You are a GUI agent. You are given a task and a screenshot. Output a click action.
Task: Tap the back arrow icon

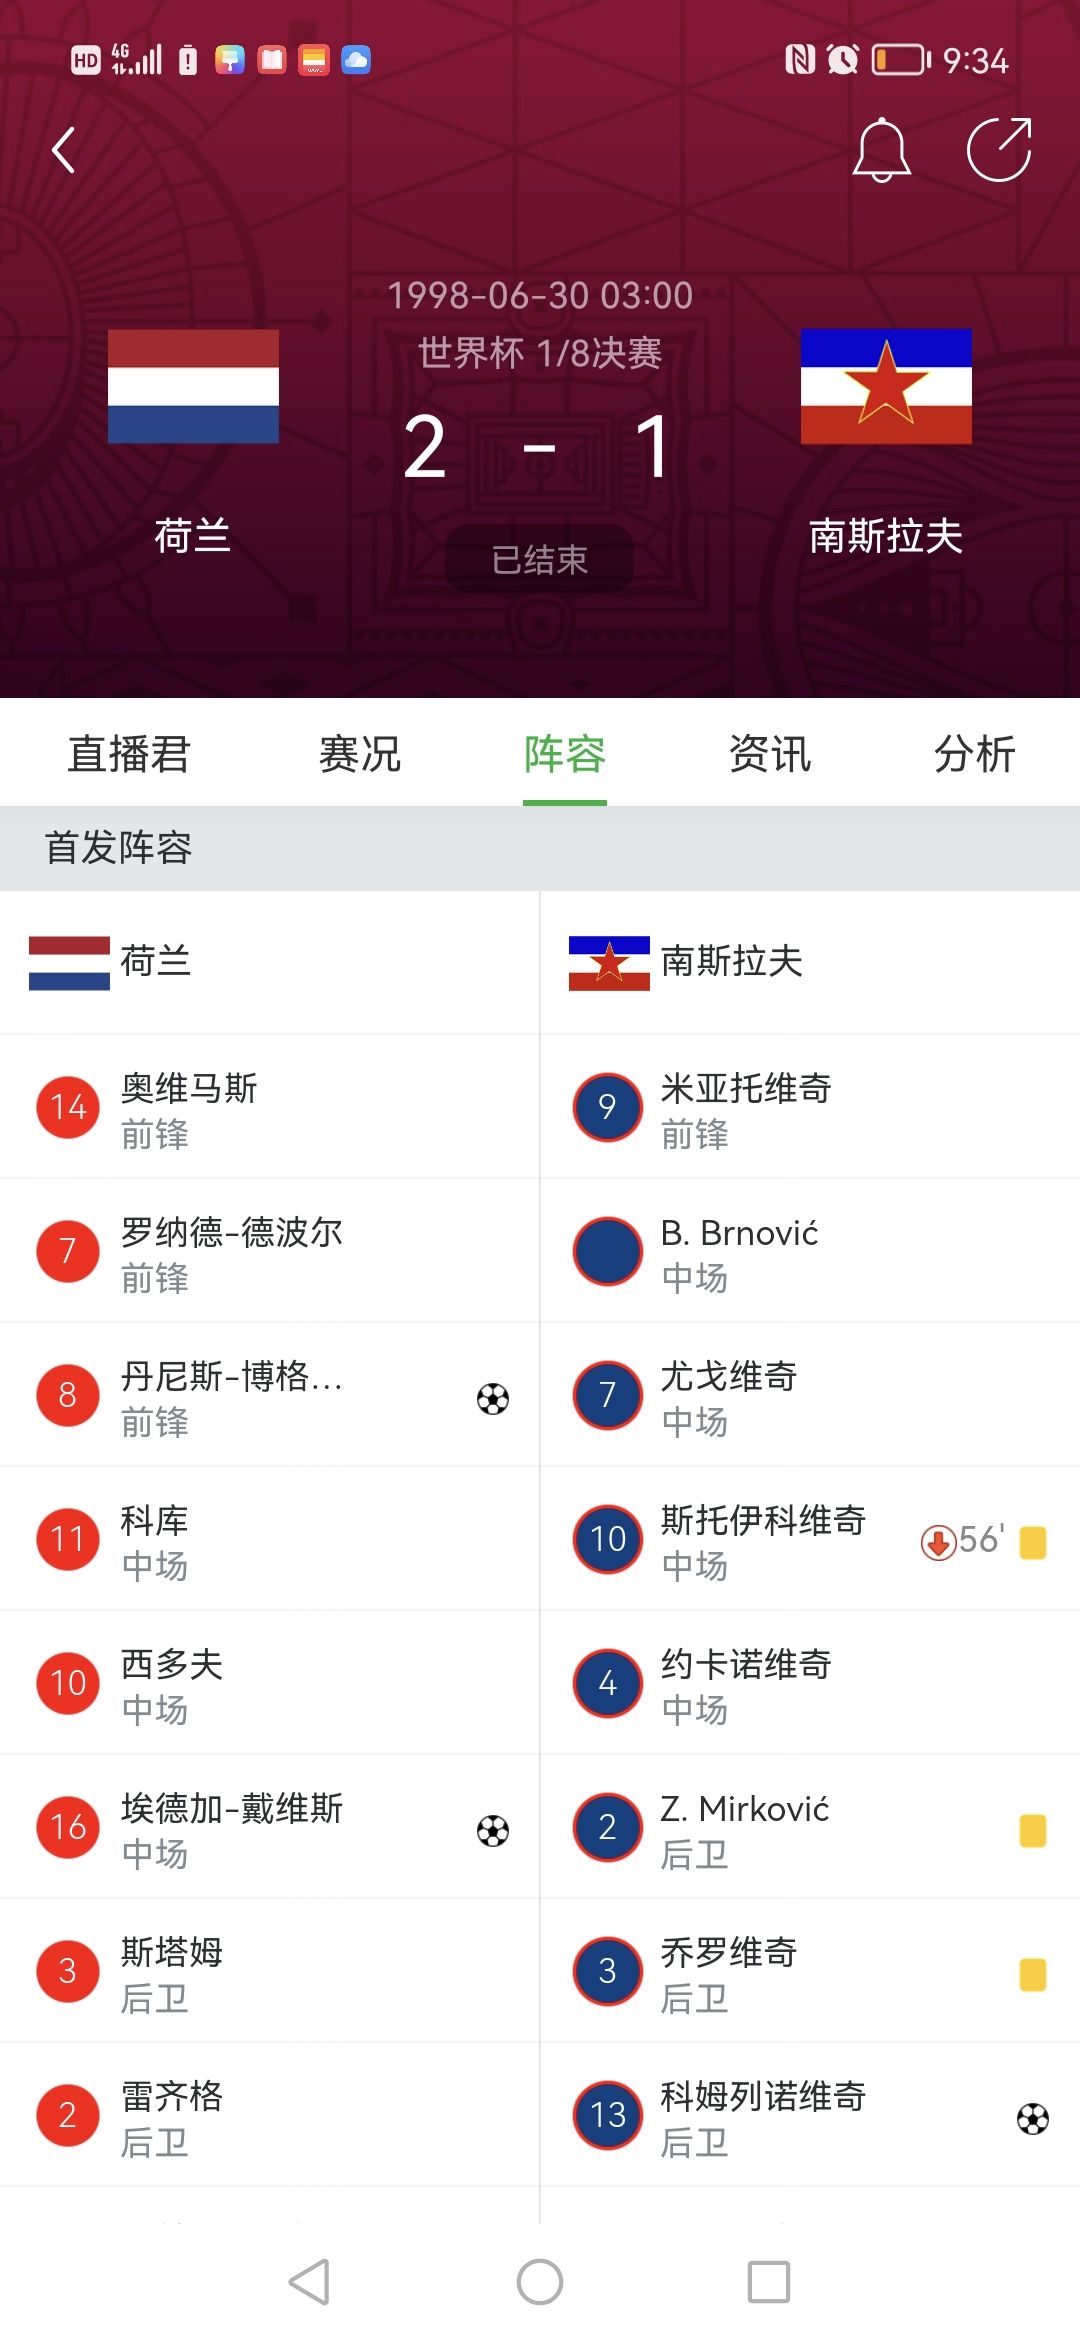pos(64,151)
